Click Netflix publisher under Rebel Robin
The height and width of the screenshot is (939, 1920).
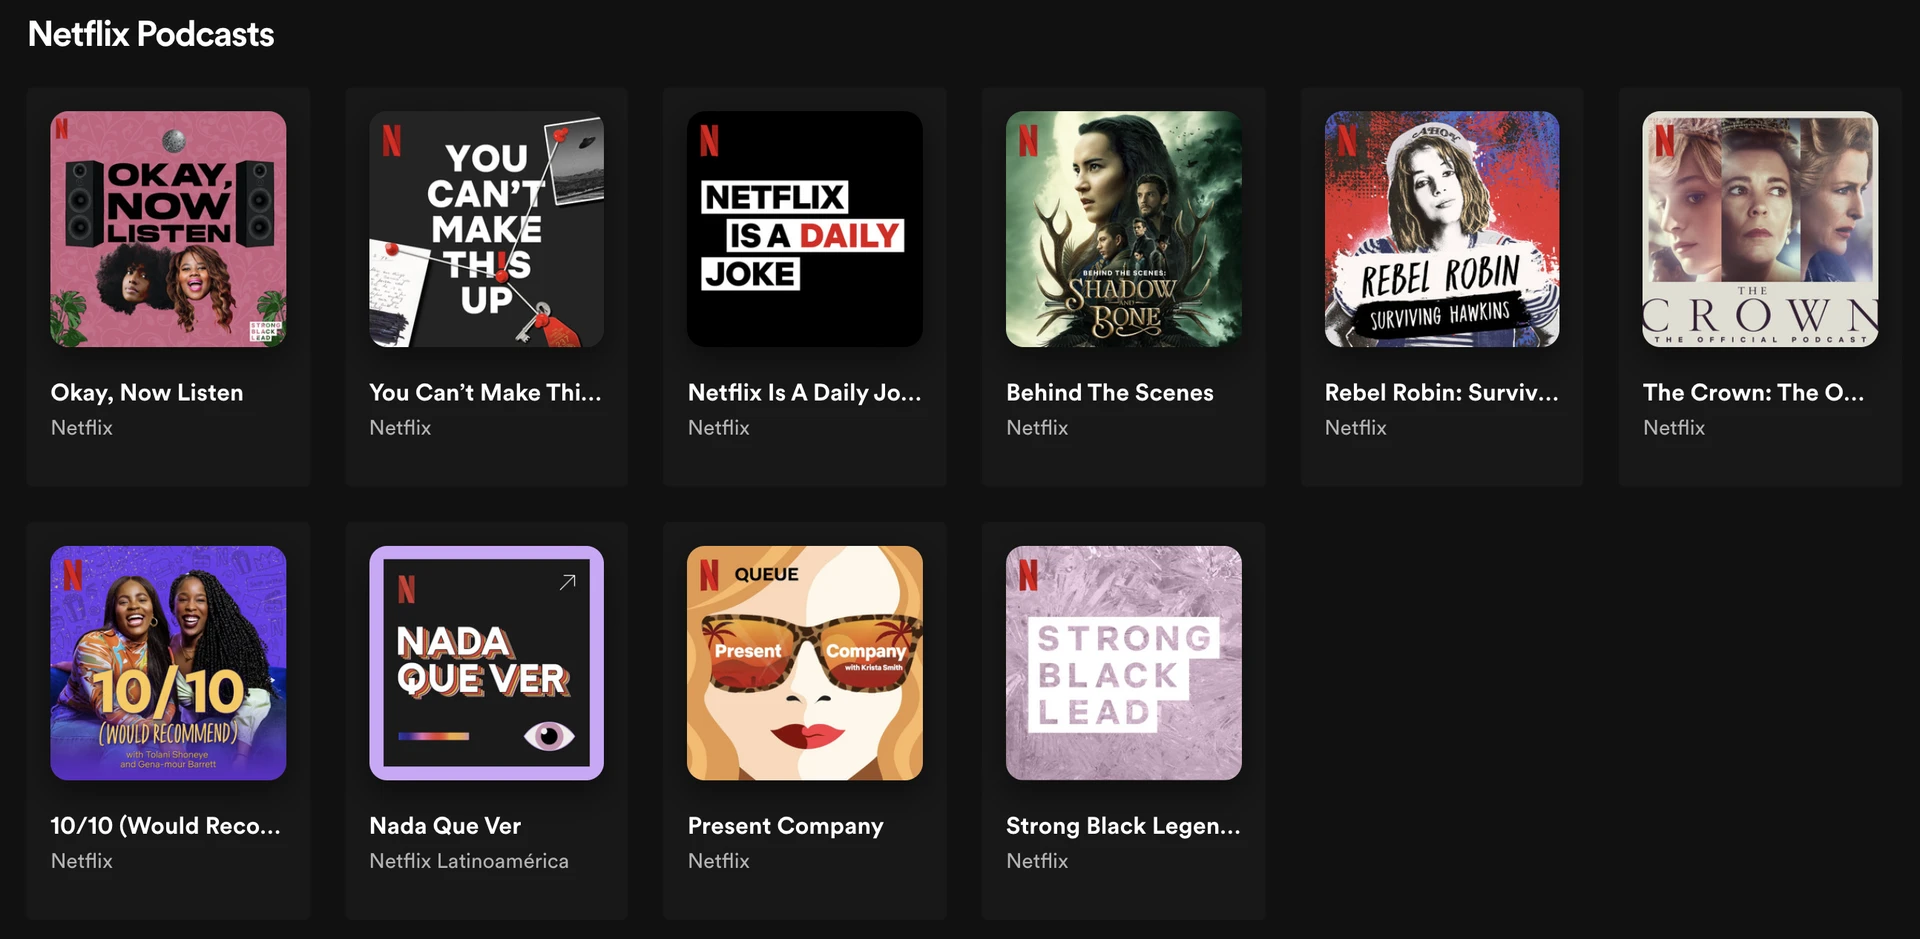1356,428
